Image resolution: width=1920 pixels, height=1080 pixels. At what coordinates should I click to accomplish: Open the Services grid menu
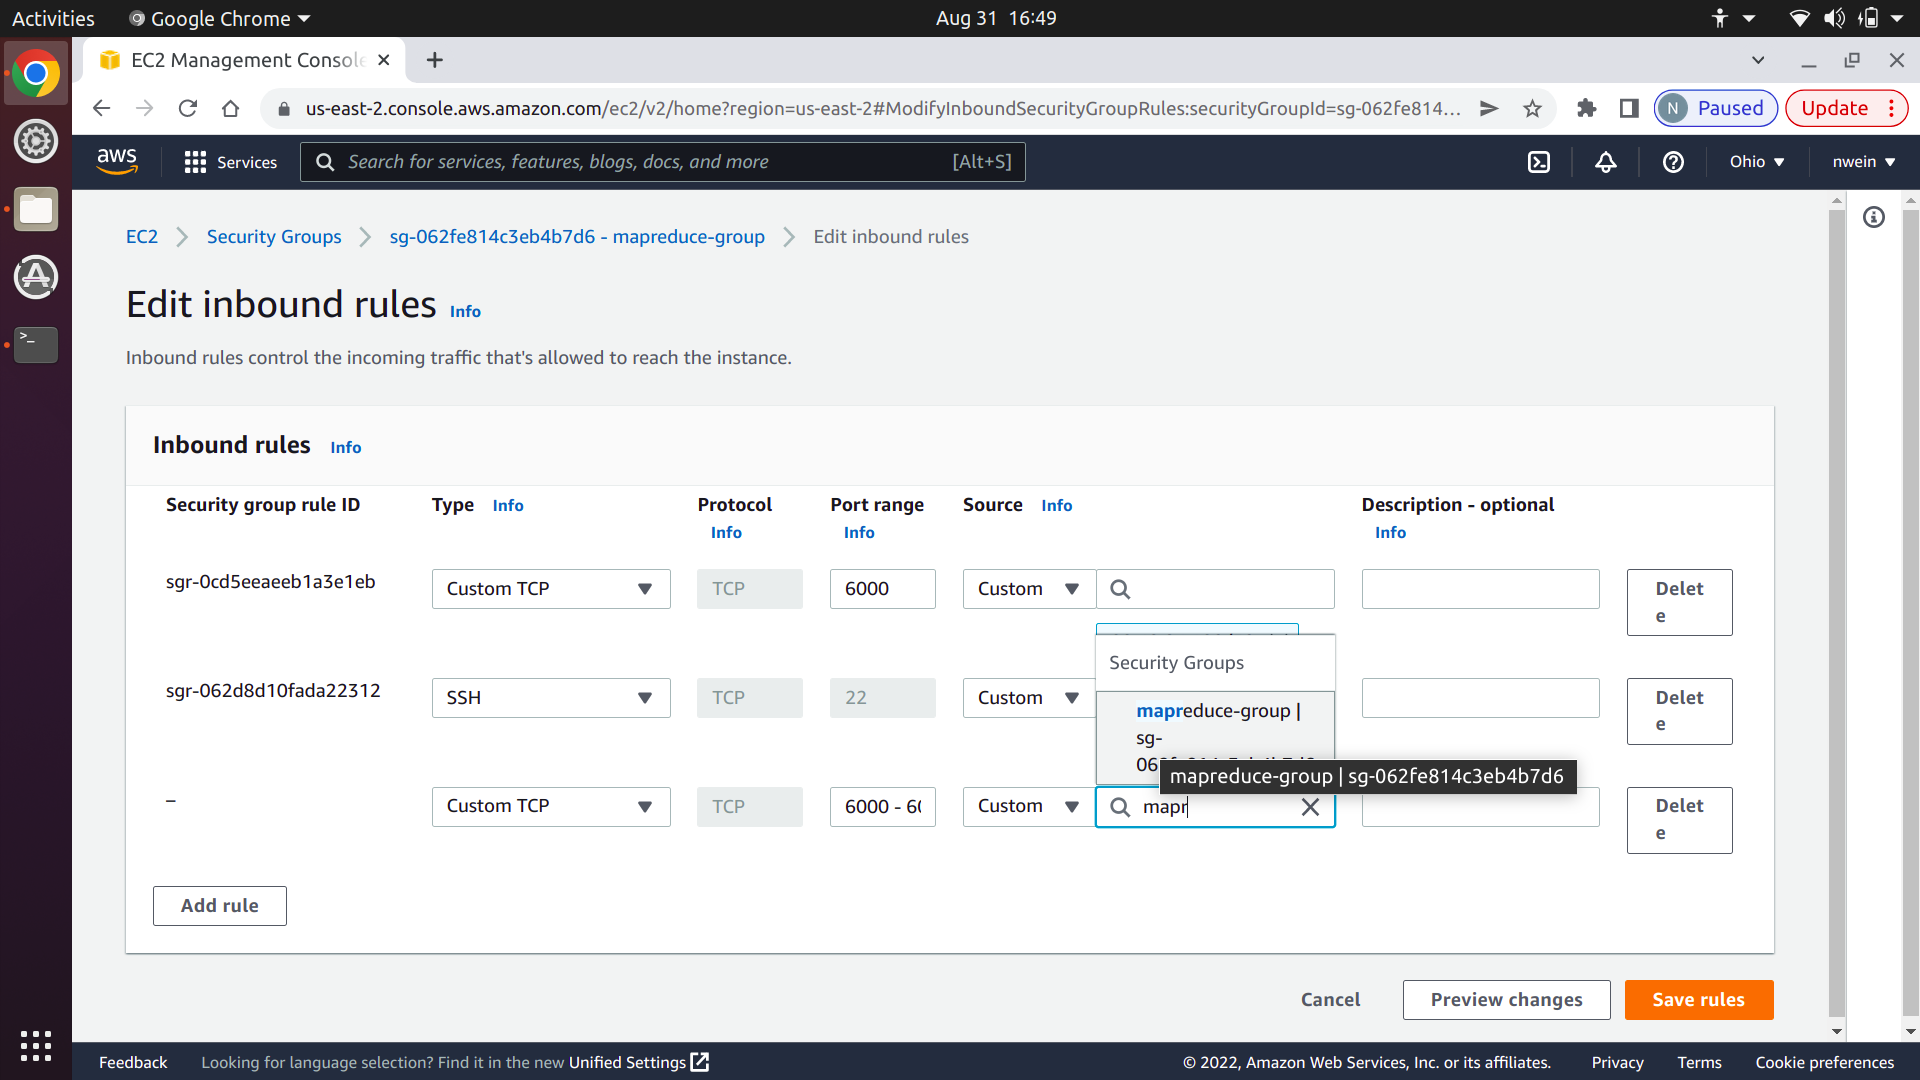[230, 162]
